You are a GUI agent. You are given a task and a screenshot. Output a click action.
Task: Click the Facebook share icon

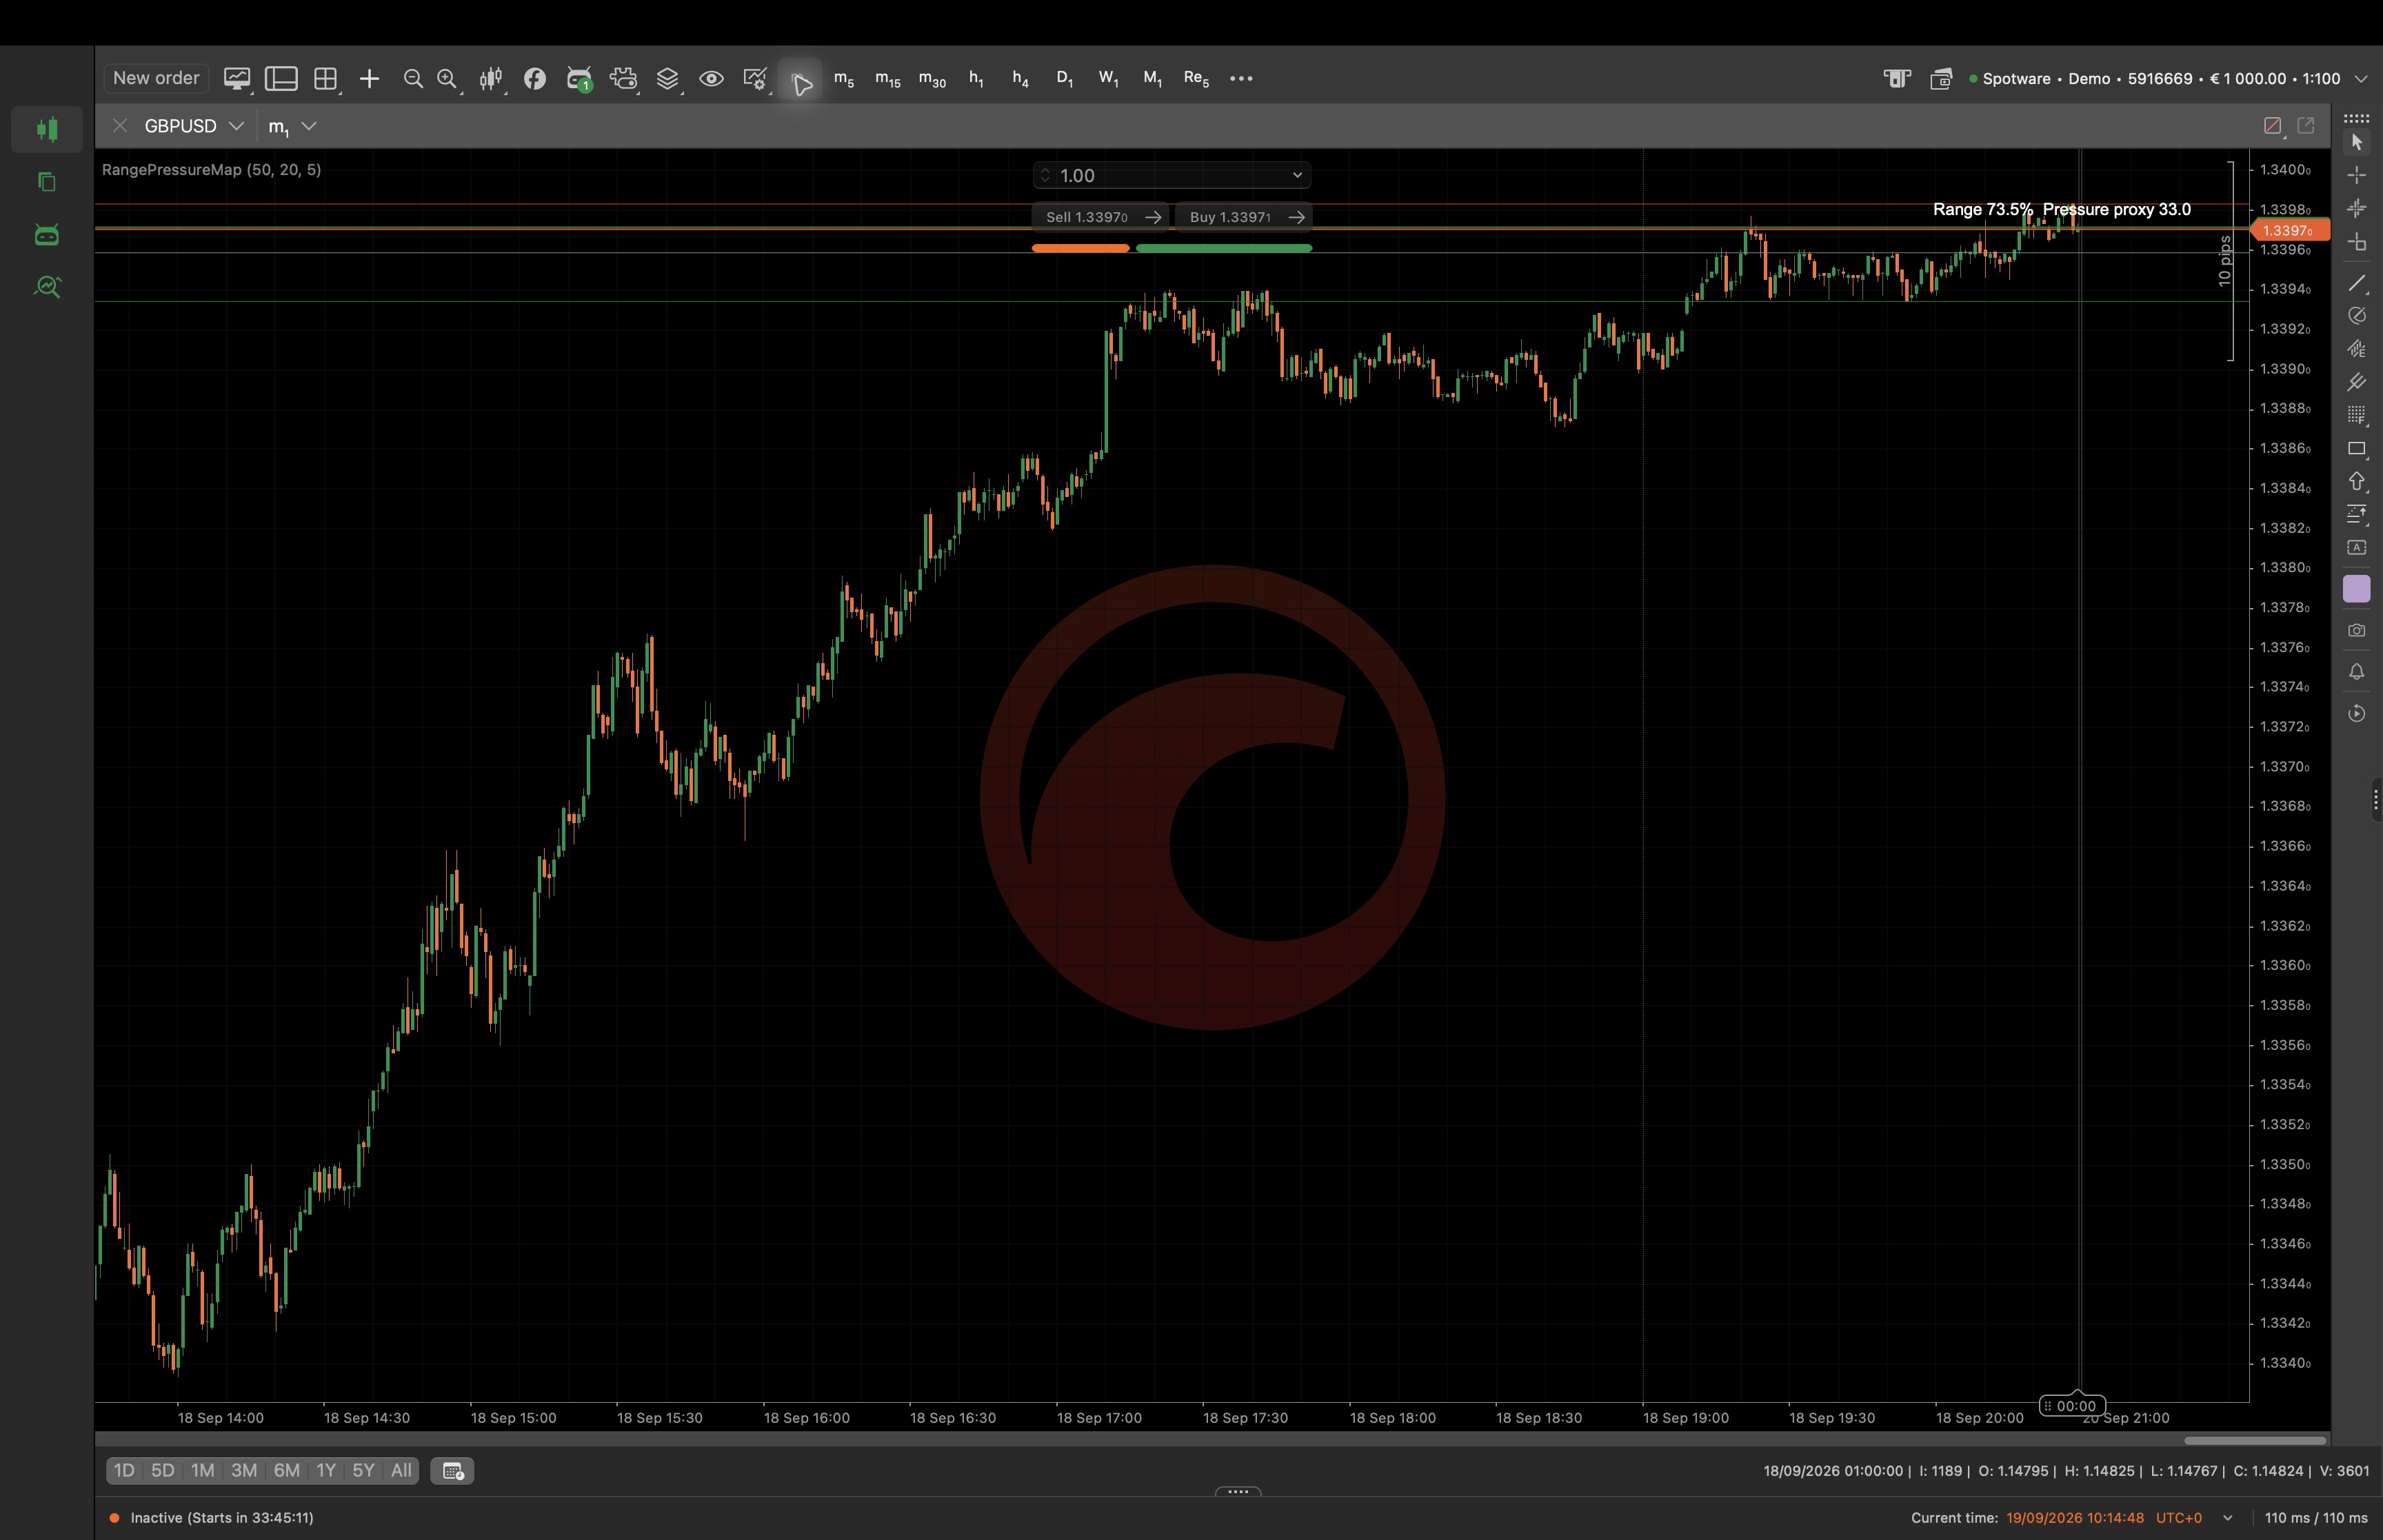(x=535, y=79)
